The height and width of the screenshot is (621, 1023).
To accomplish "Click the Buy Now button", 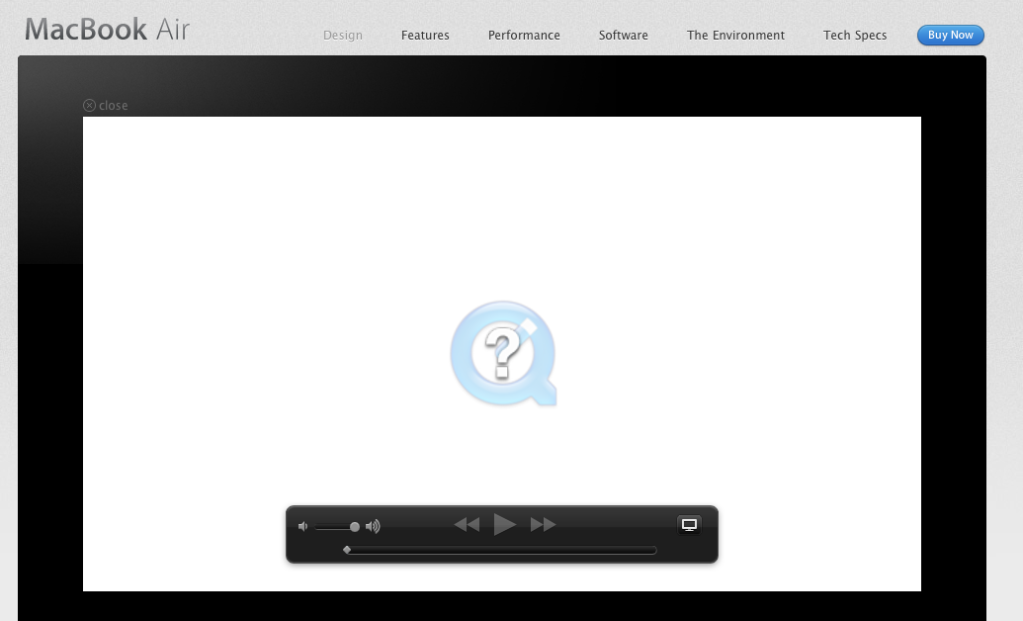I will (951, 35).
